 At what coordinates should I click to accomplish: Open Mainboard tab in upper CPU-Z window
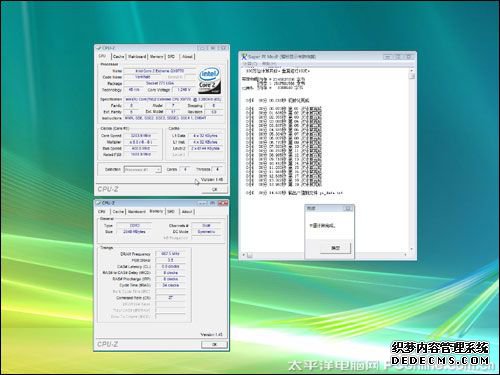coord(137,57)
